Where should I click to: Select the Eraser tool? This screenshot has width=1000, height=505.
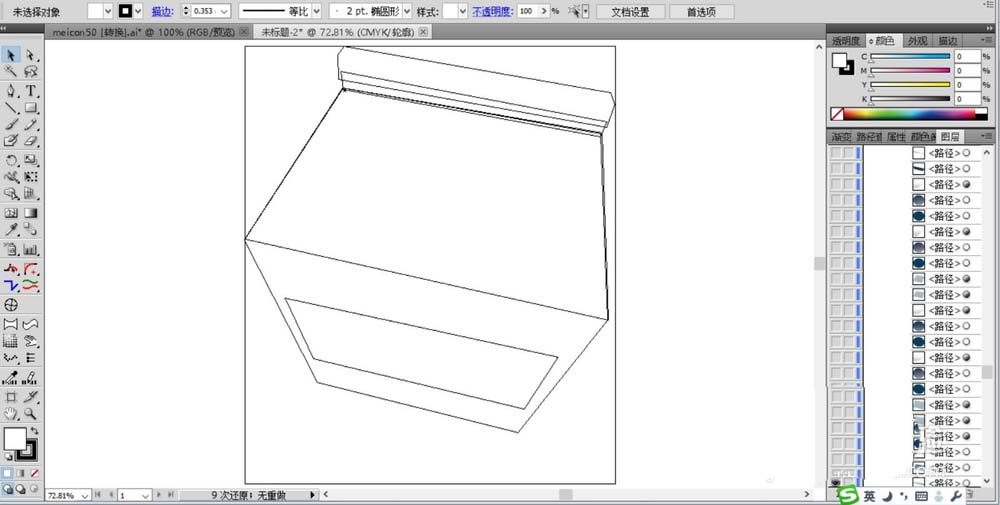[31, 141]
